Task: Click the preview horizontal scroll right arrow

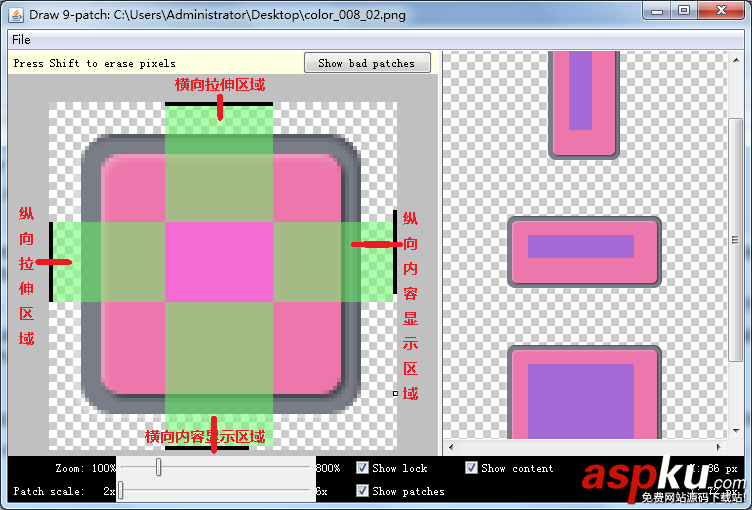Action: (x=718, y=447)
